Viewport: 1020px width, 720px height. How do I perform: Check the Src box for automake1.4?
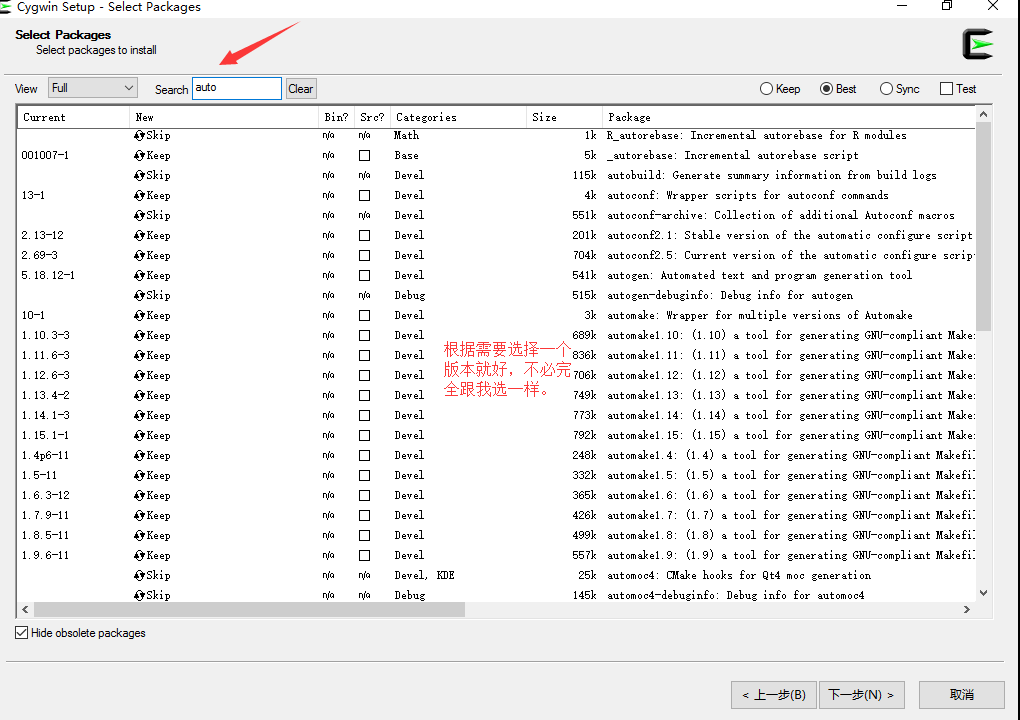coord(364,455)
